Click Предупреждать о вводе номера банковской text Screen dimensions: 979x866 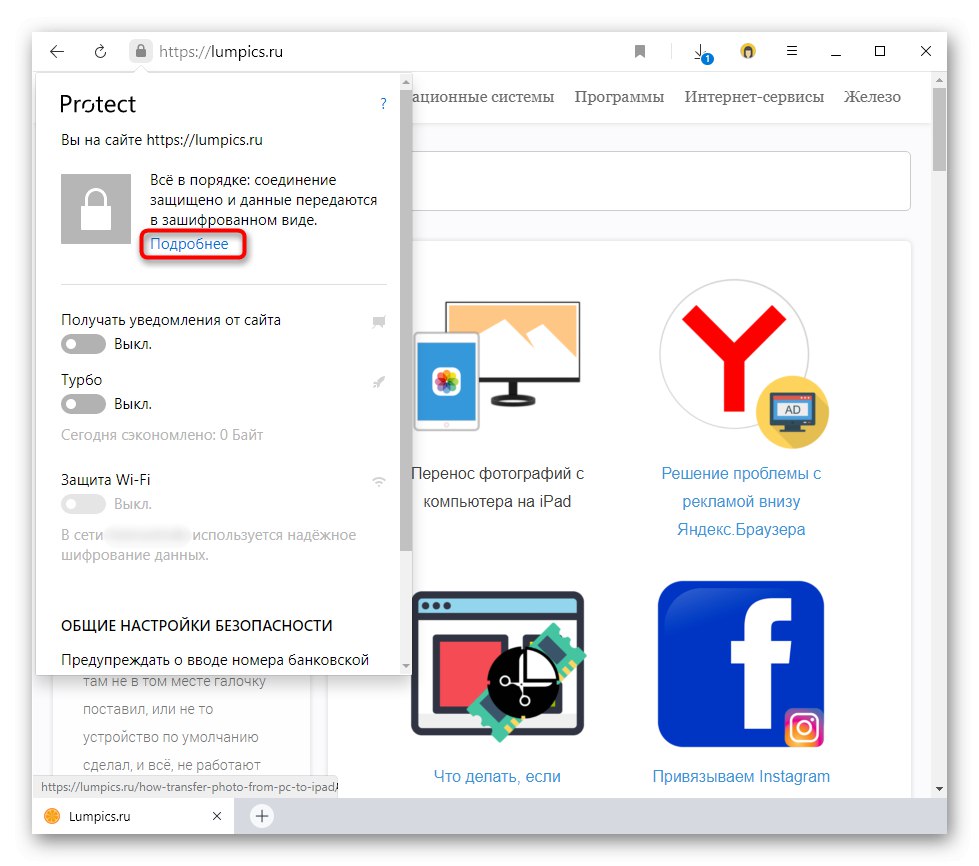[x=215, y=660]
